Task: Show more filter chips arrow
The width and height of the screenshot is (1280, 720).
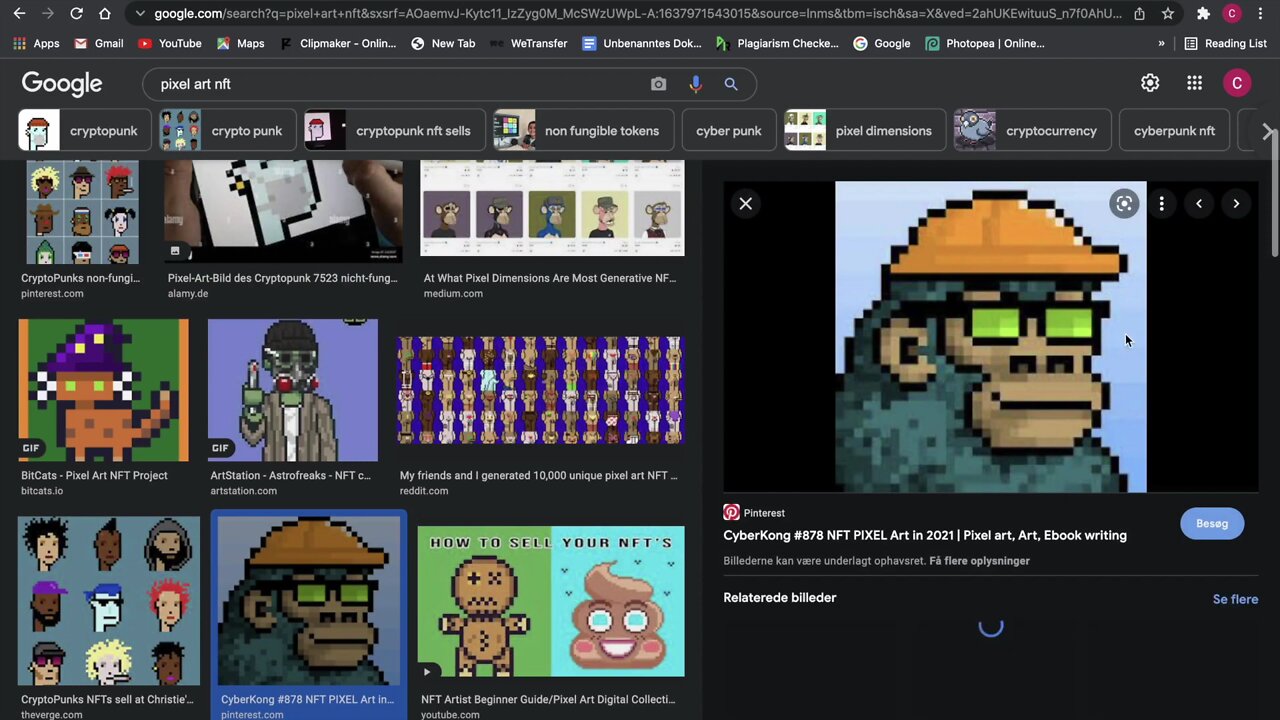Action: (x=1267, y=132)
